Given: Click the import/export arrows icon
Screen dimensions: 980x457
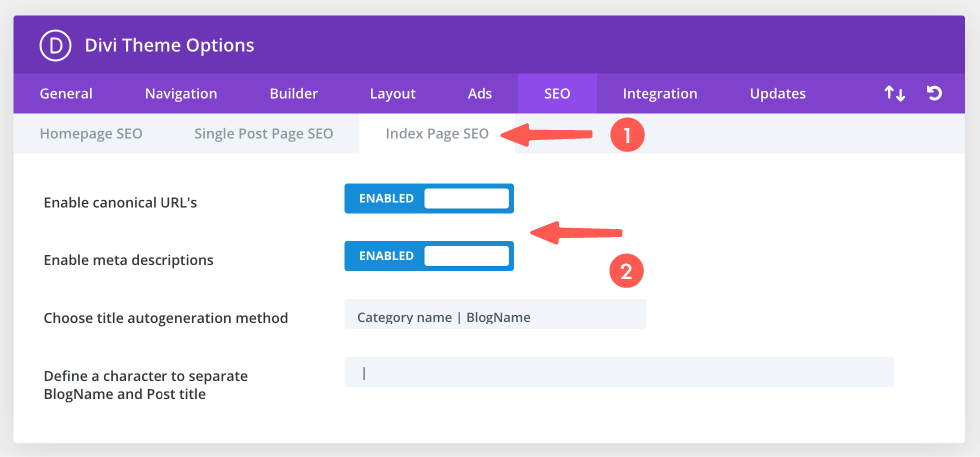Looking at the screenshot, I should [894, 94].
